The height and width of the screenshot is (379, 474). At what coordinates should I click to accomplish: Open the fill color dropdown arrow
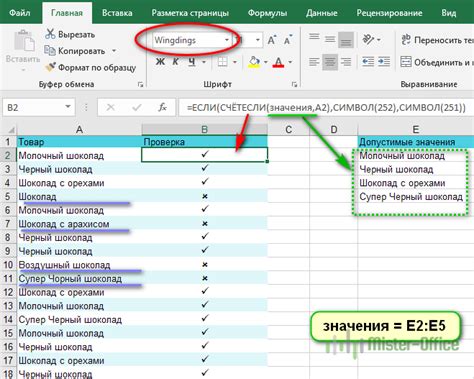(266, 62)
